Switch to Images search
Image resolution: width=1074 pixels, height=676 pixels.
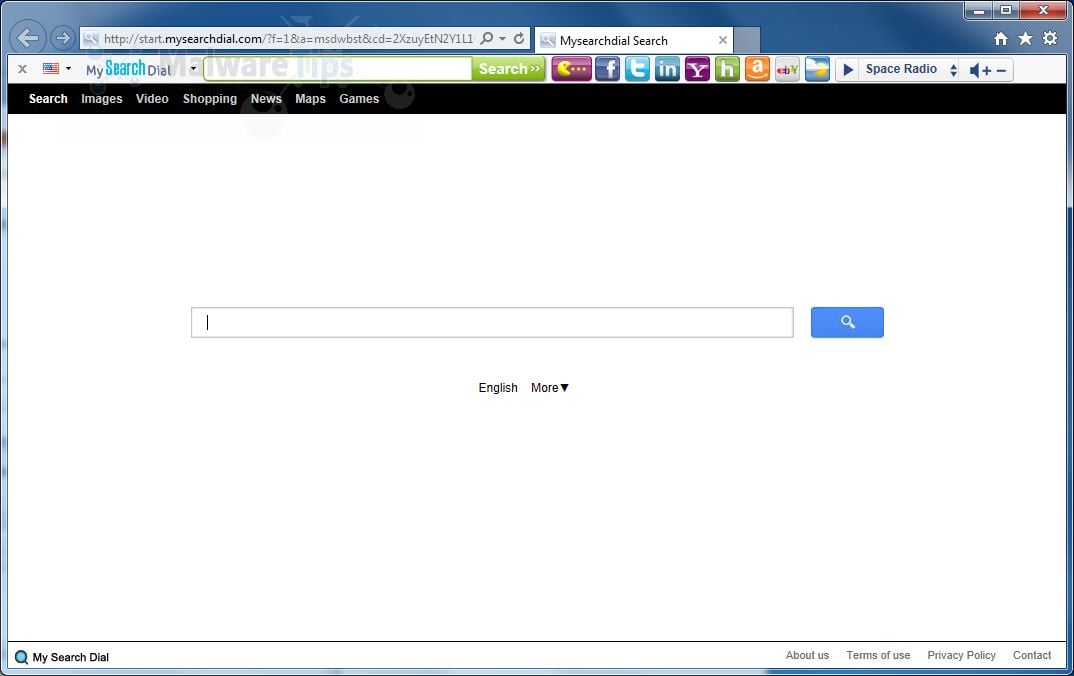click(x=101, y=99)
